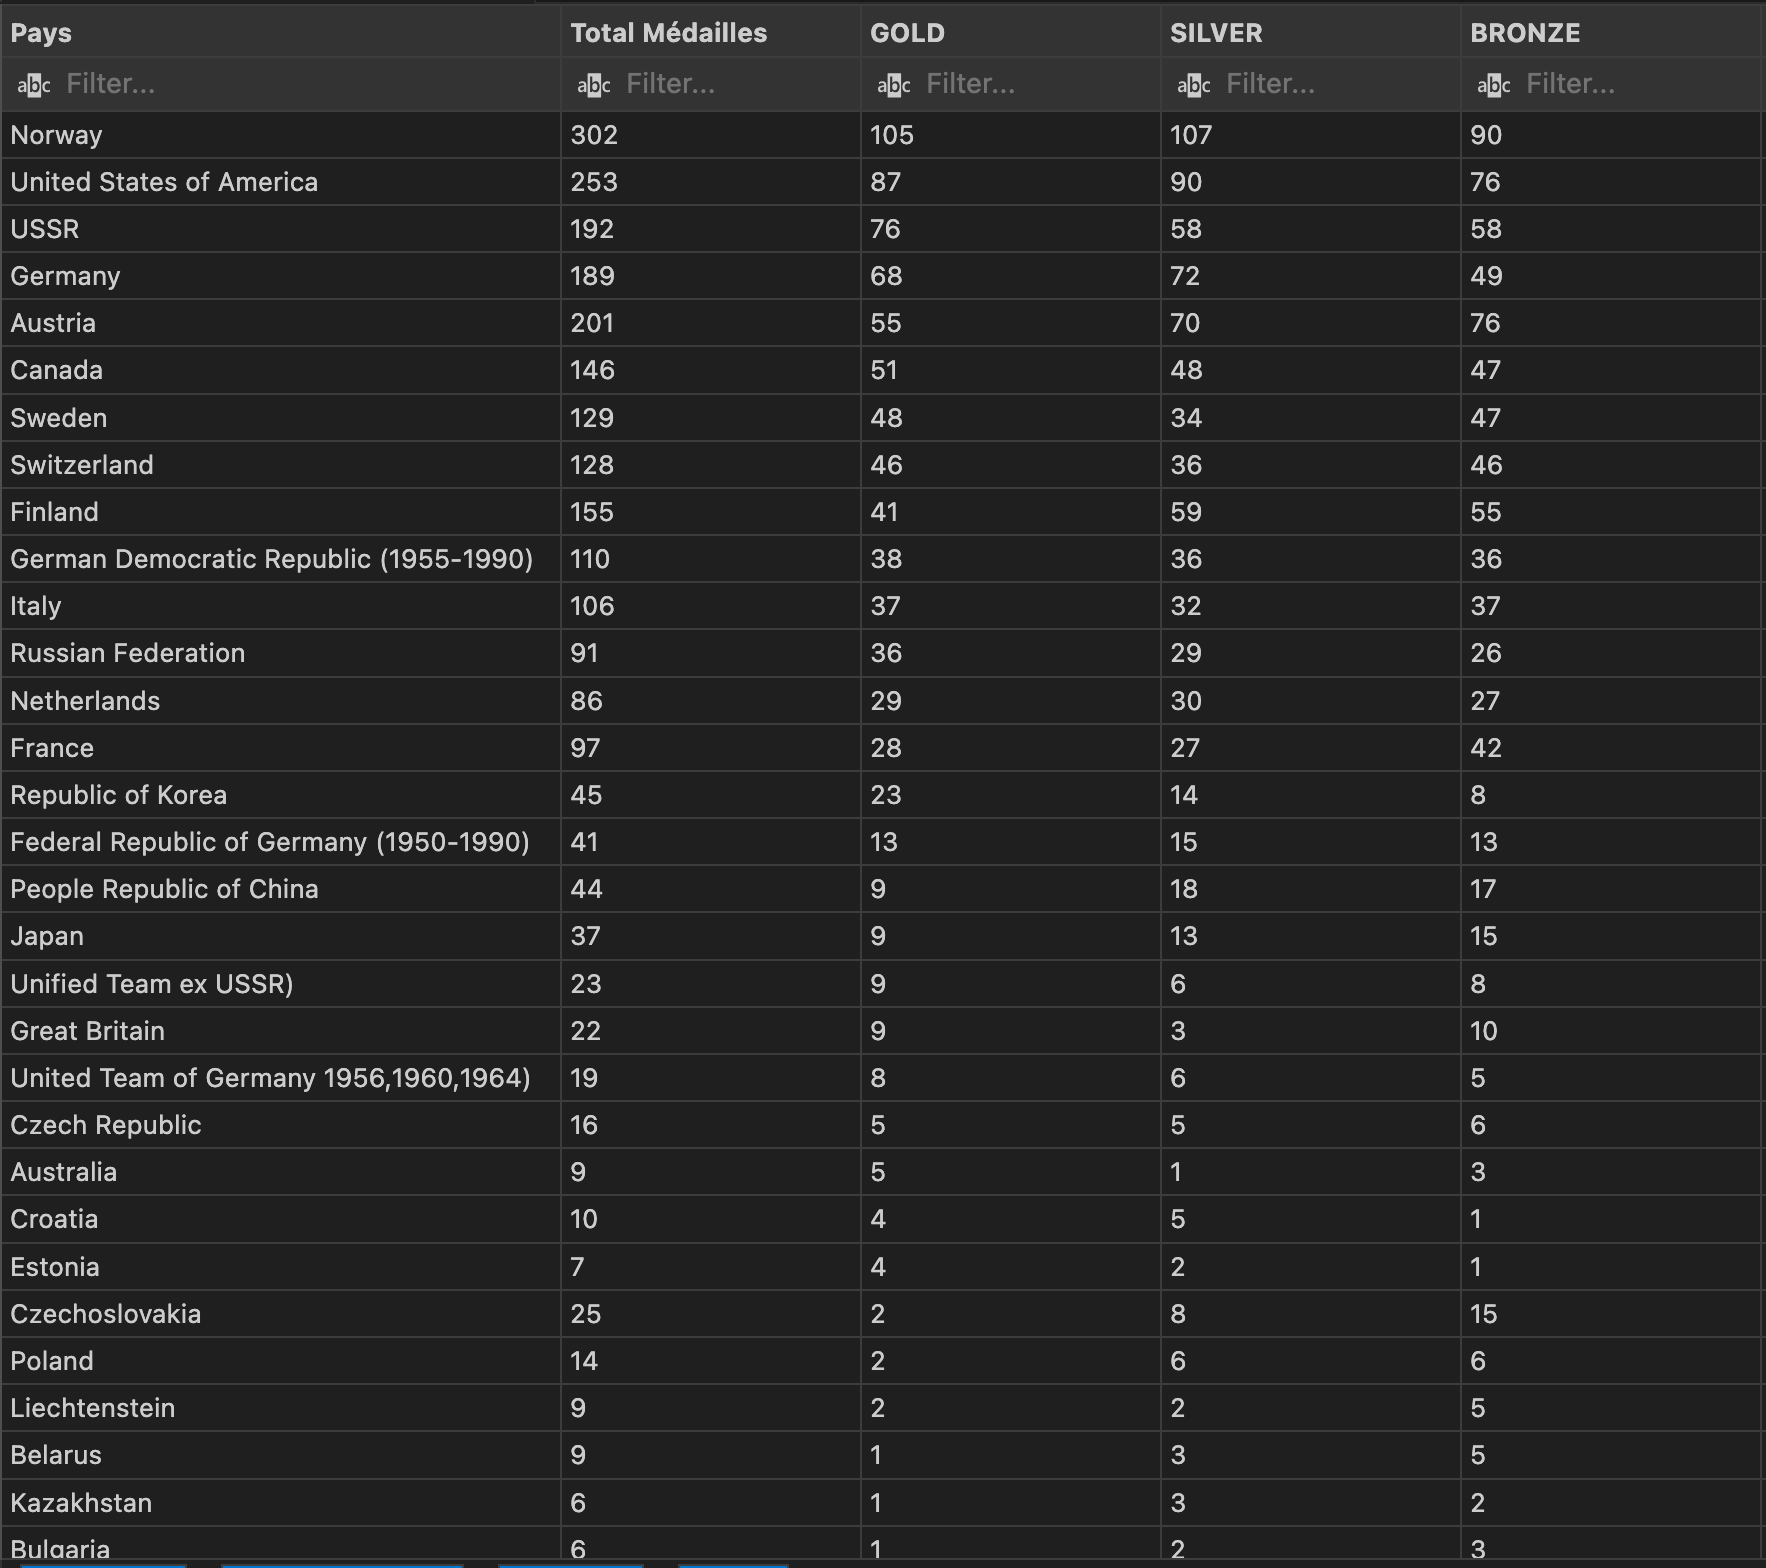Click Austria's total medals value 201
Viewport: 1766px width, 1568px height.
point(592,323)
